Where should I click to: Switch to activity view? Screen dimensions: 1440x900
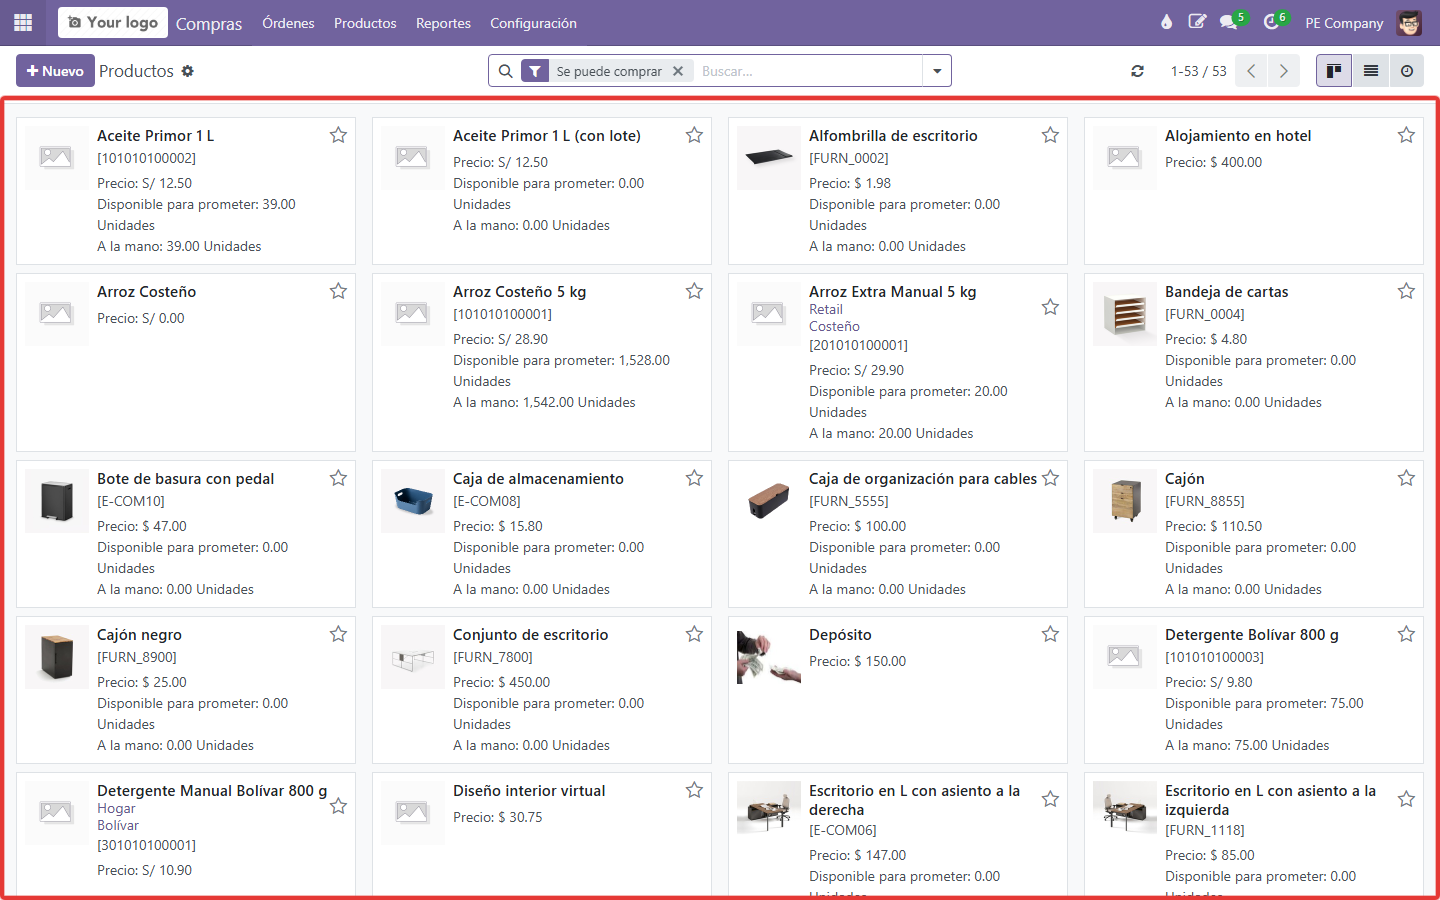(x=1407, y=71)
